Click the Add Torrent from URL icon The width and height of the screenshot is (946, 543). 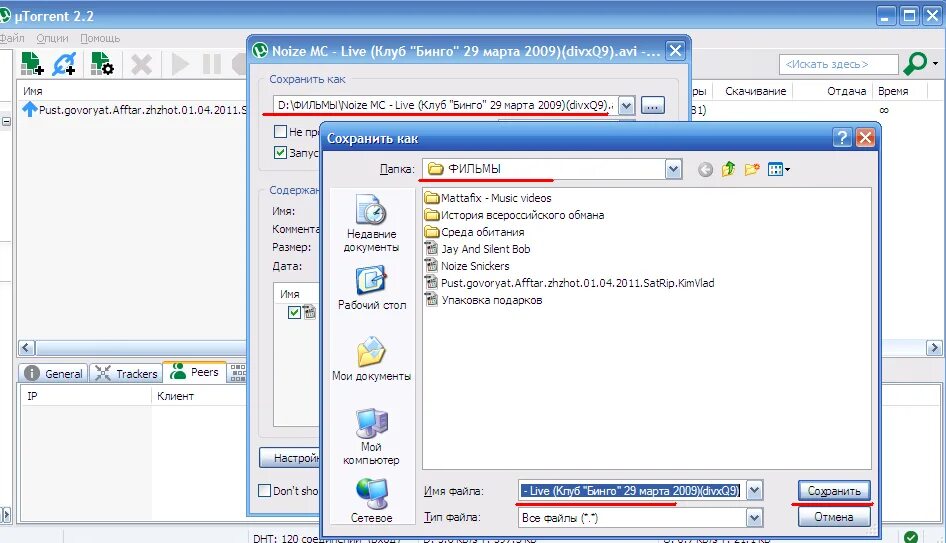tap(64, 63)
